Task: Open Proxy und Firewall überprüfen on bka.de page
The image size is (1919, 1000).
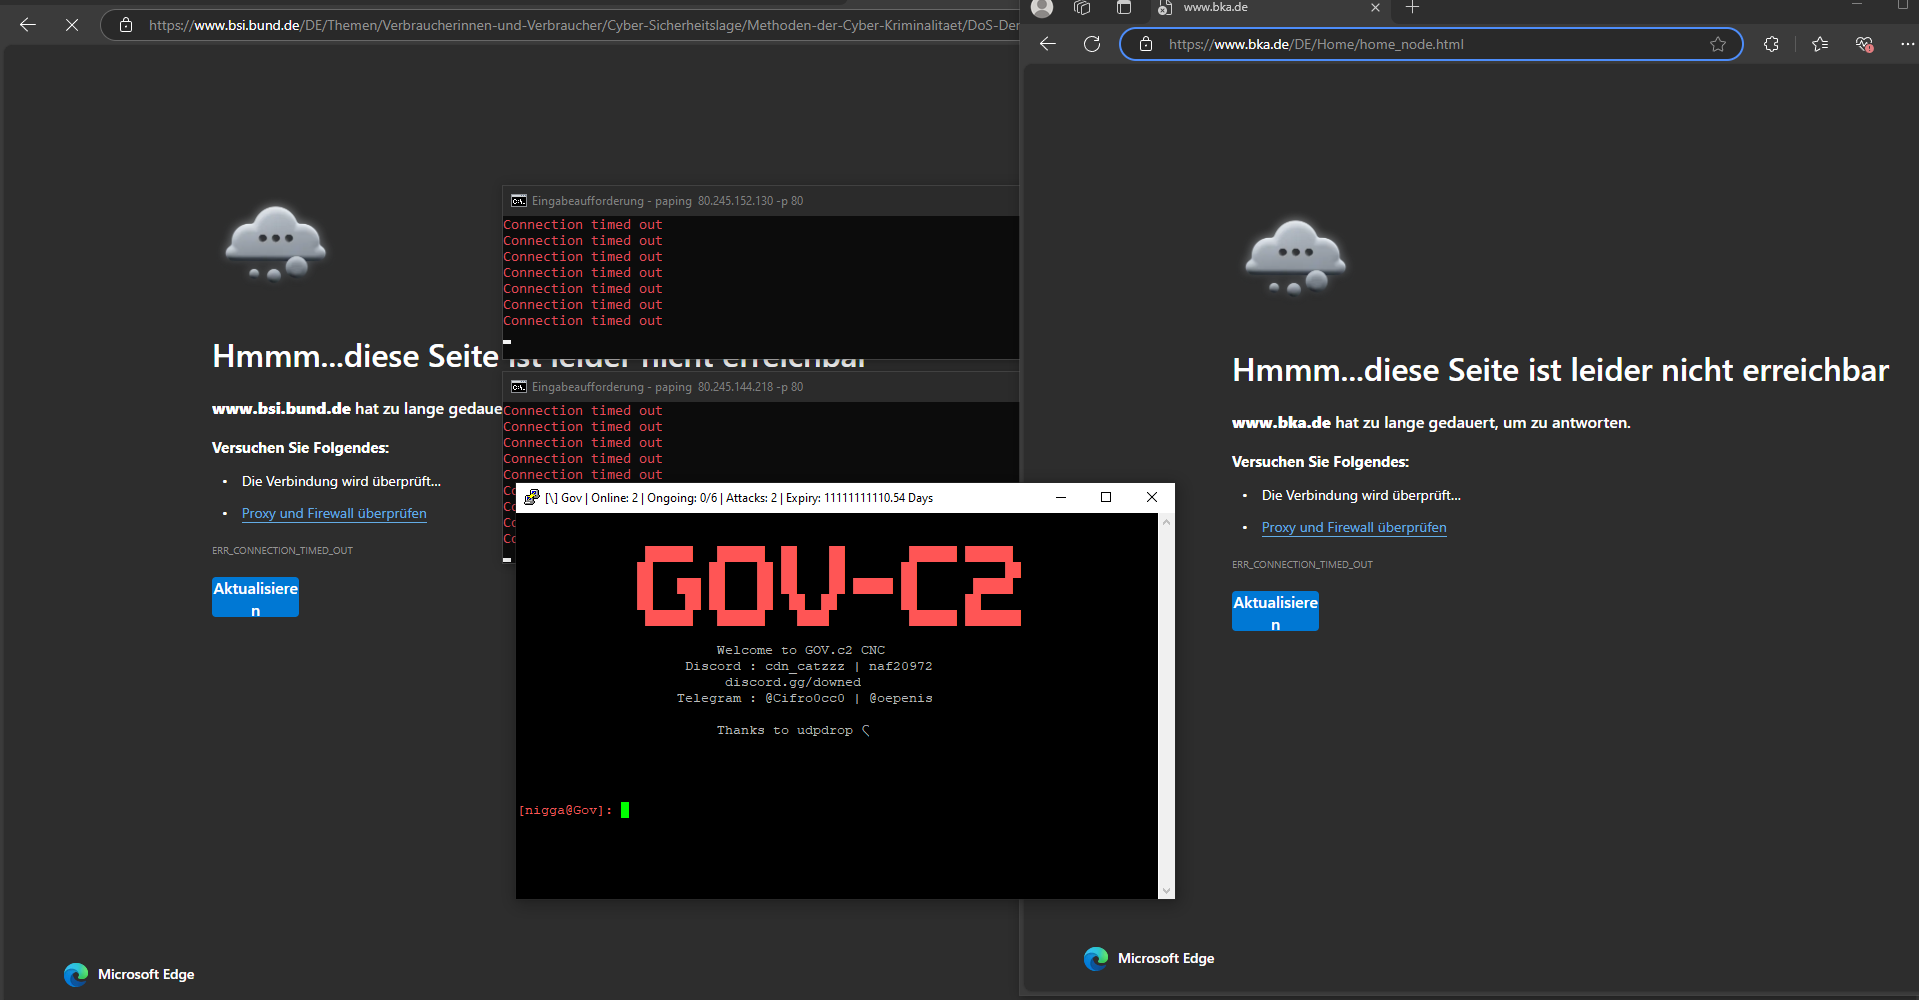Action: tap(1354, 527)
